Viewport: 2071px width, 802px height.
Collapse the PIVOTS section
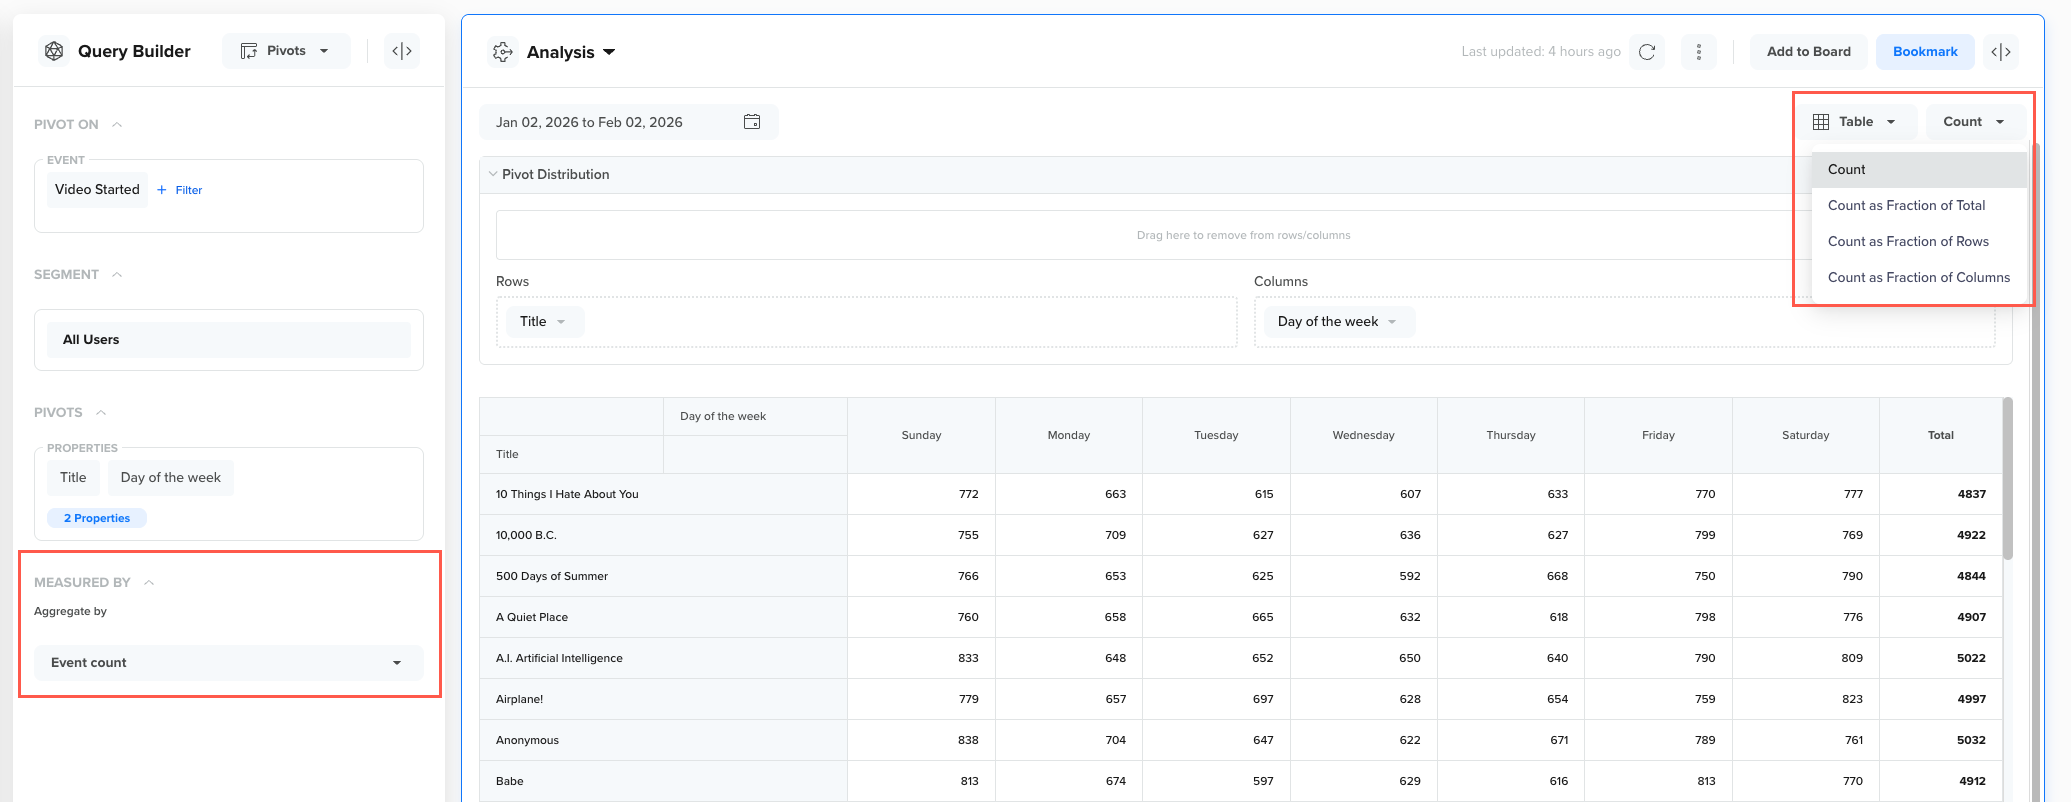[101, 412]
